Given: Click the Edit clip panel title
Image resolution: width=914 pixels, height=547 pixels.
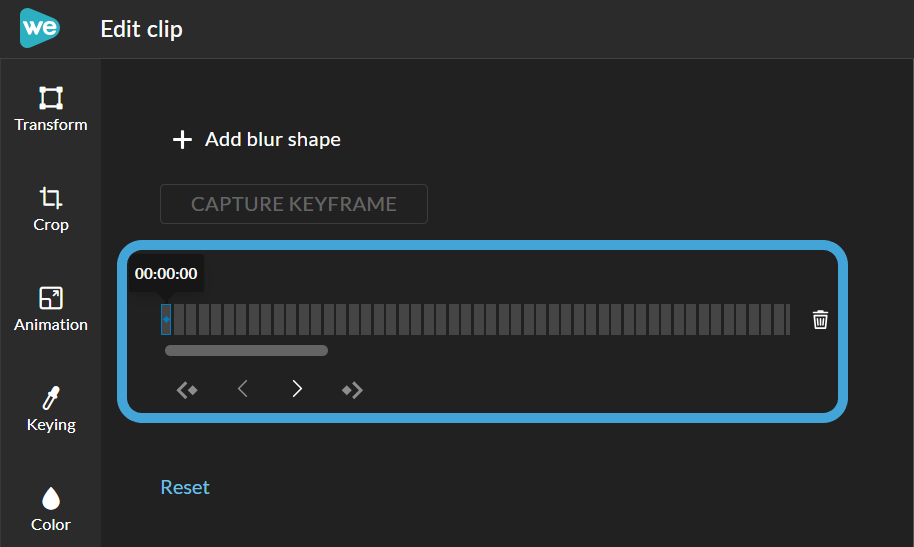Looking at the screenshot, I should (142, 29).
